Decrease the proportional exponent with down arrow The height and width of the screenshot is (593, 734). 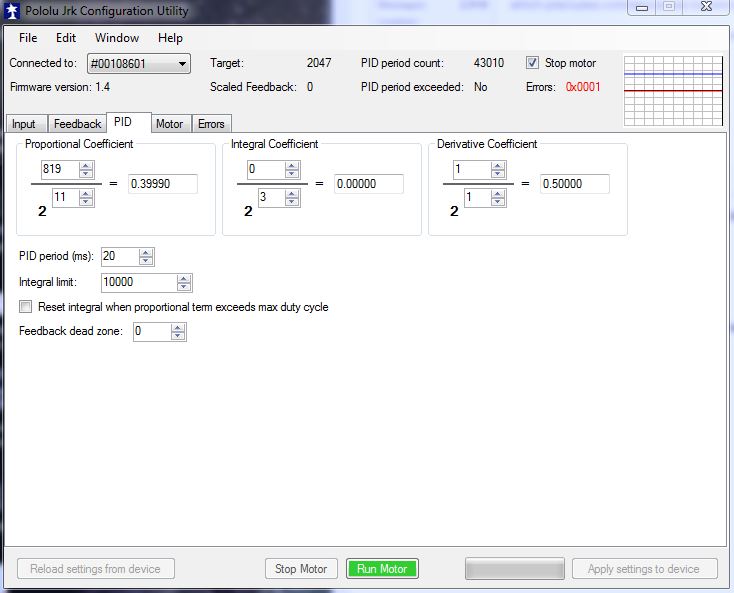coord(86,201)
